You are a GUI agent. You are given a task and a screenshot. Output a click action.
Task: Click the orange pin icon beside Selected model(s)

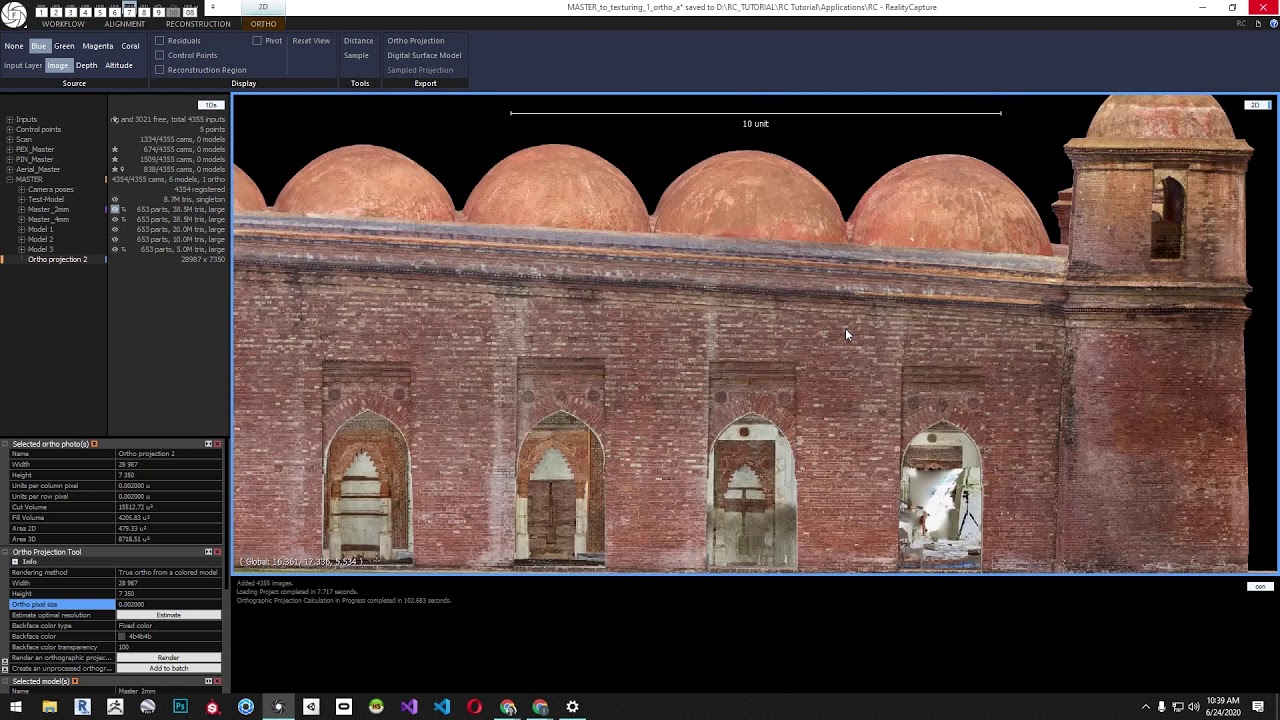pyautogui.click(x=74, y=681)
